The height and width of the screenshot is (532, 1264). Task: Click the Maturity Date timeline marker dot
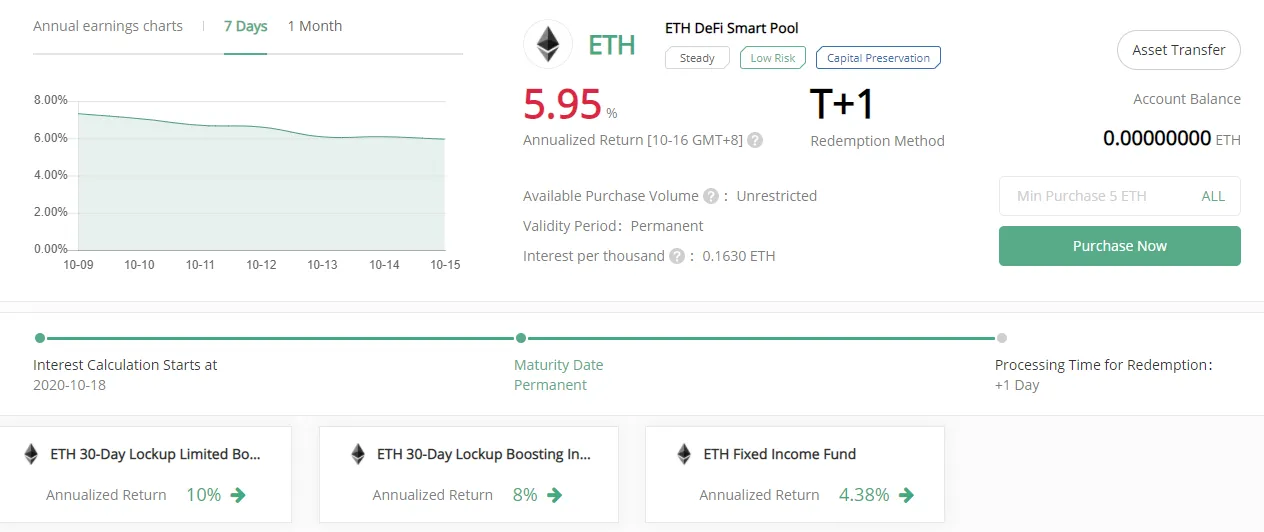click(520, 338)
